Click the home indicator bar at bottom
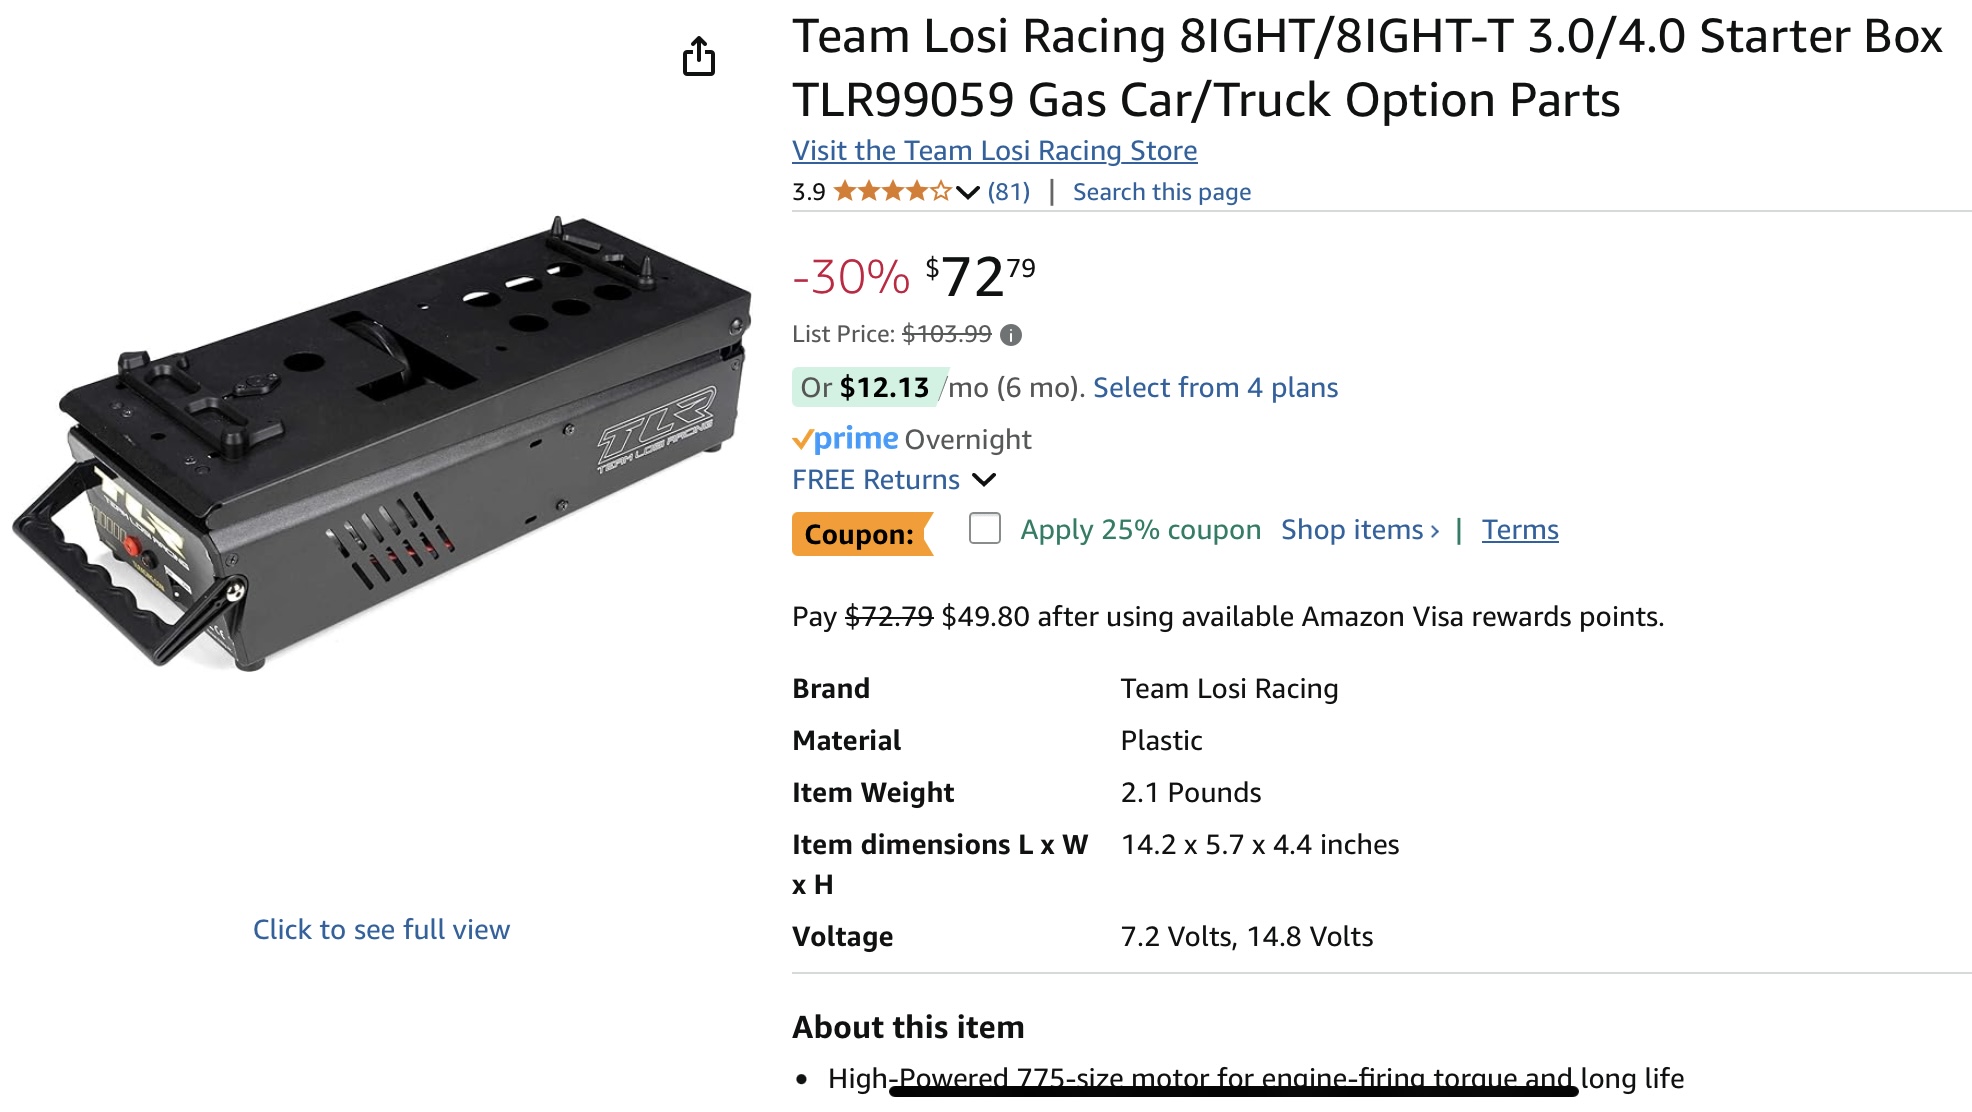This screenshot has height=1112, width=1972. coord(1233,1092)
